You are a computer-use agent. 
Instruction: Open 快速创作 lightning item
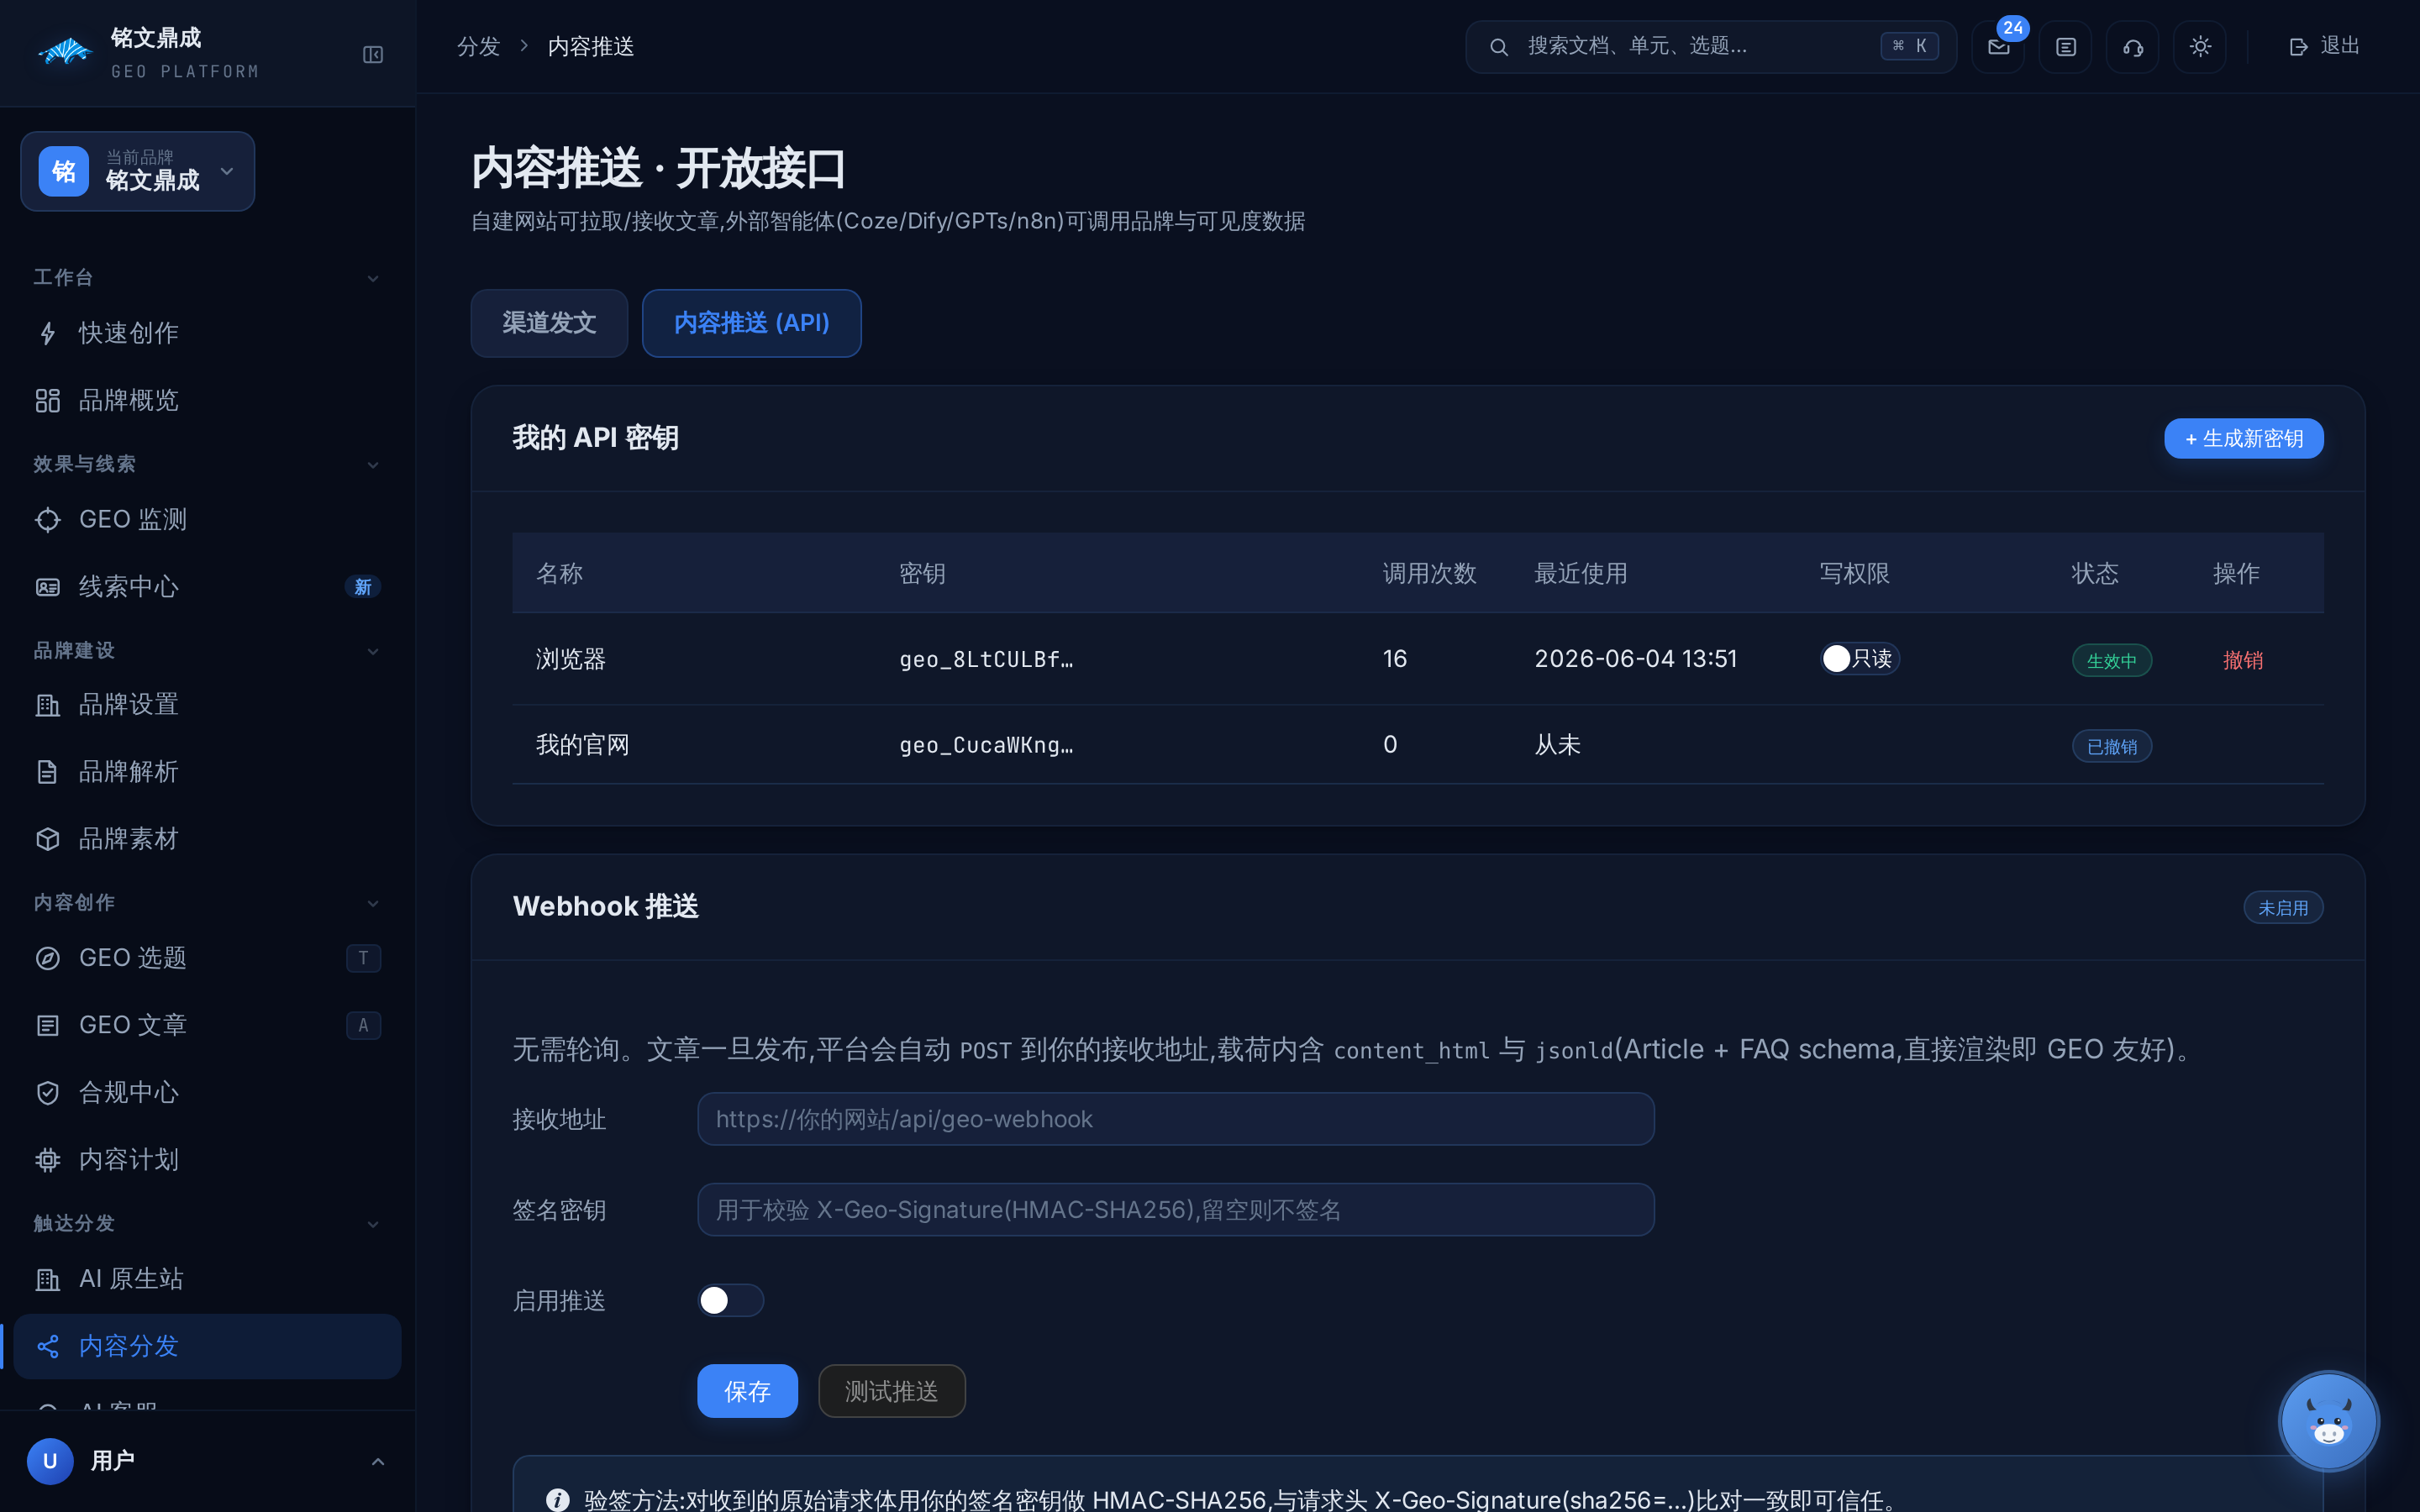tap(207, 333)
